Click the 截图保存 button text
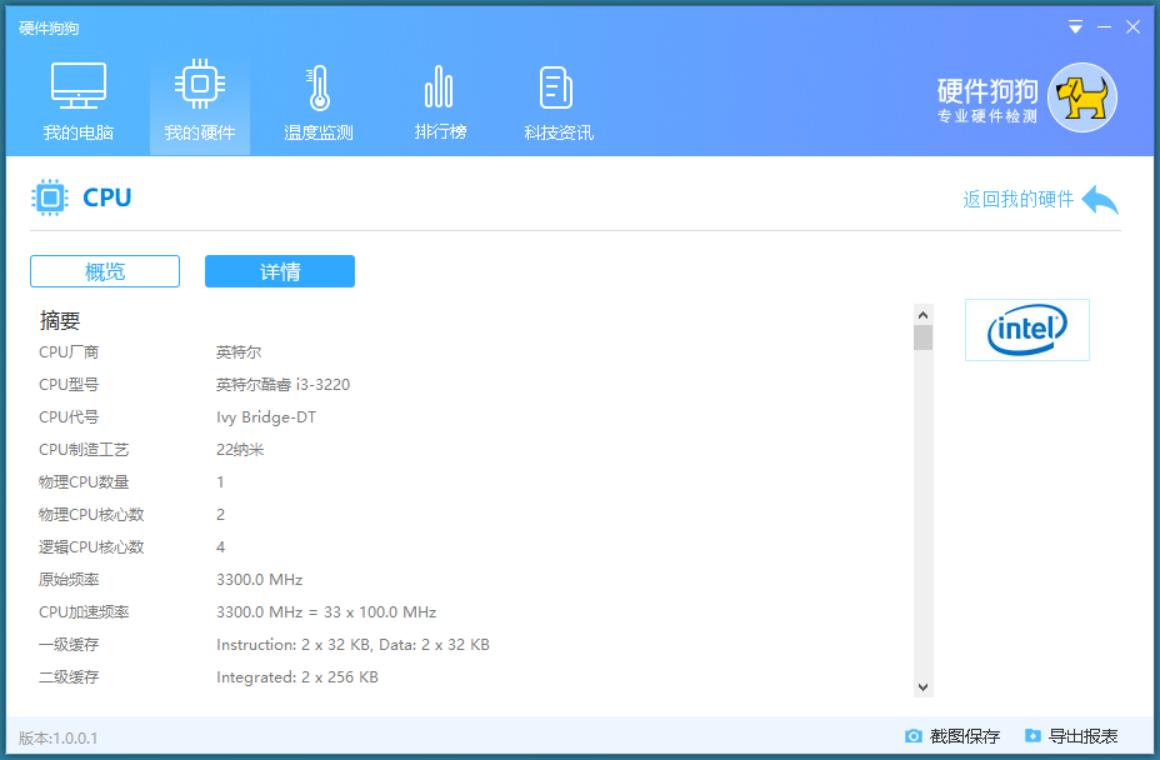Image resolution: width=1160 pixels, height=760 pixels. pyautogui.click(x=964, y=737)
